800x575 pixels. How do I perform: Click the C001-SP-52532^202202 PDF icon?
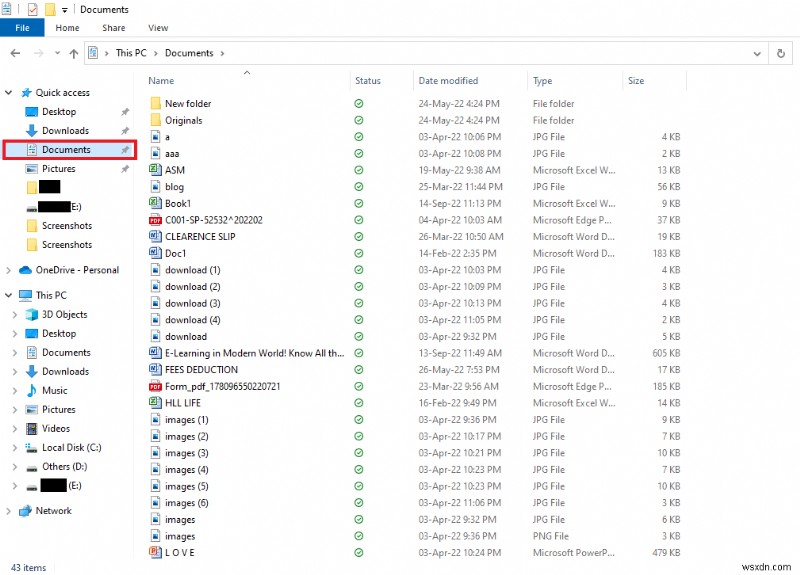tap(155, 220)
